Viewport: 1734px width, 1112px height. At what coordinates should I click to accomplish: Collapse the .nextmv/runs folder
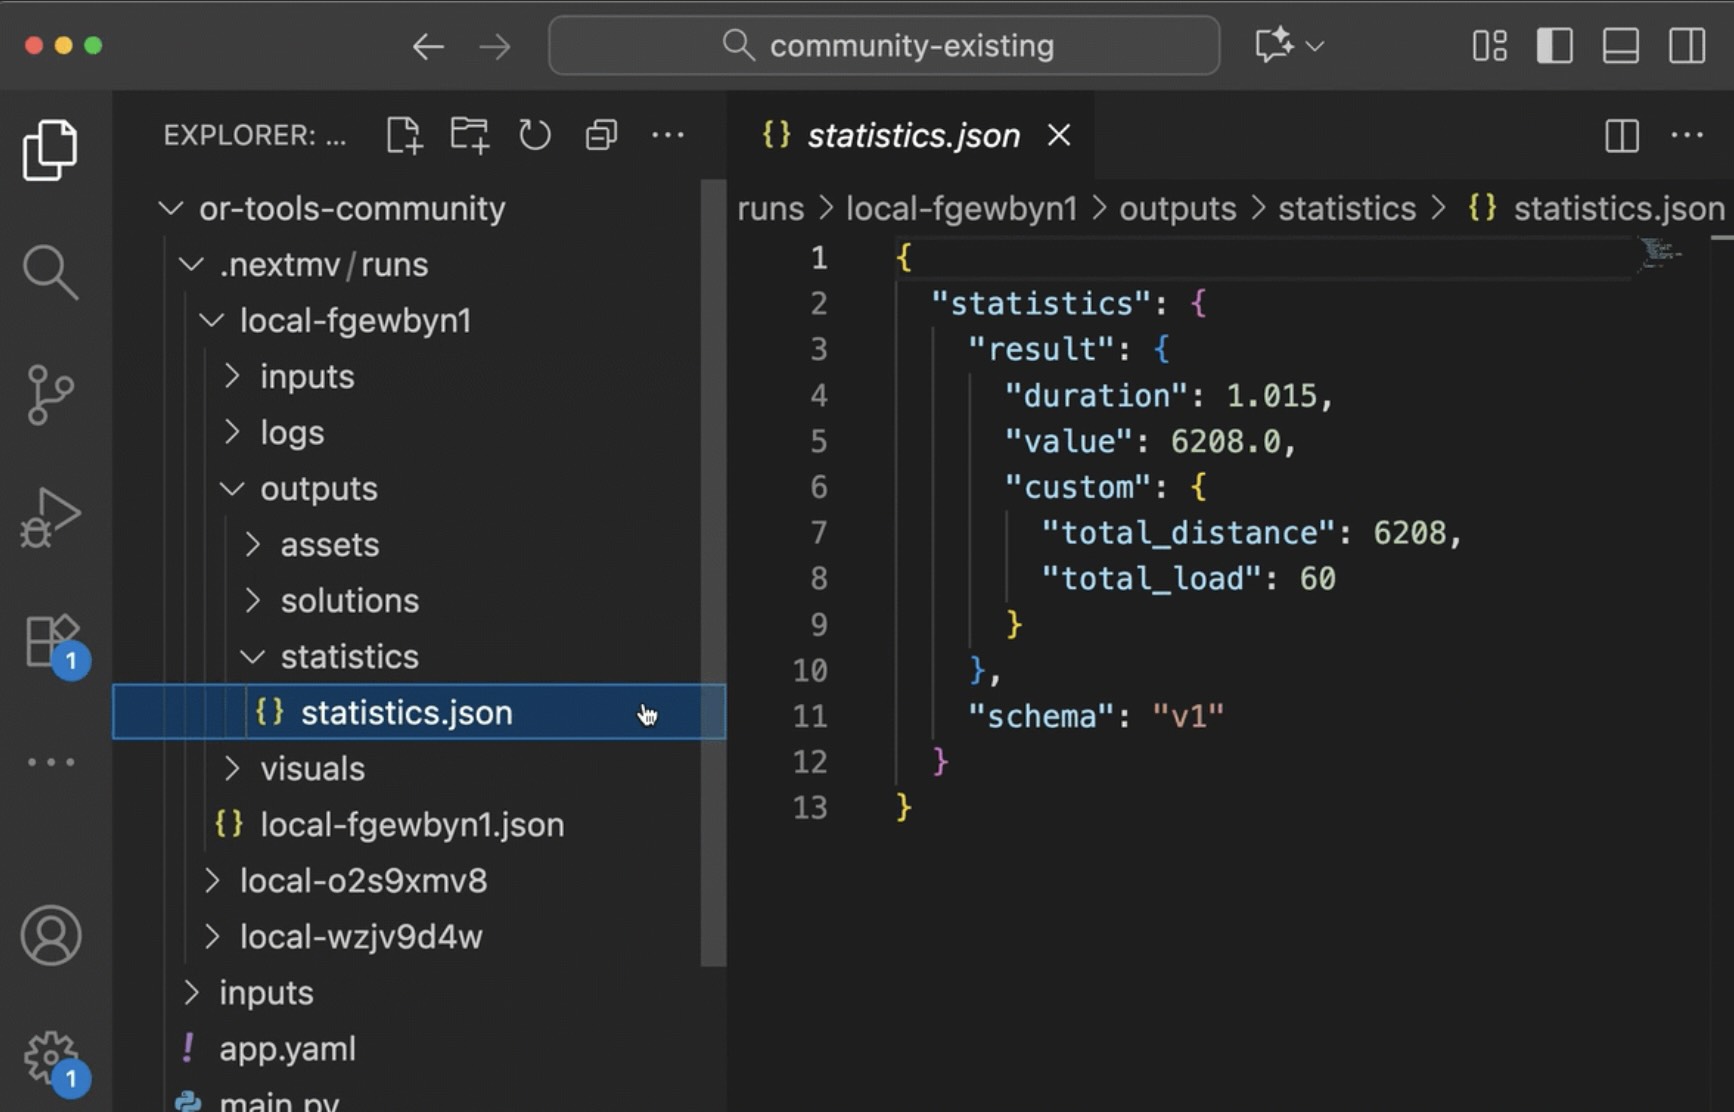pos(191,264)
